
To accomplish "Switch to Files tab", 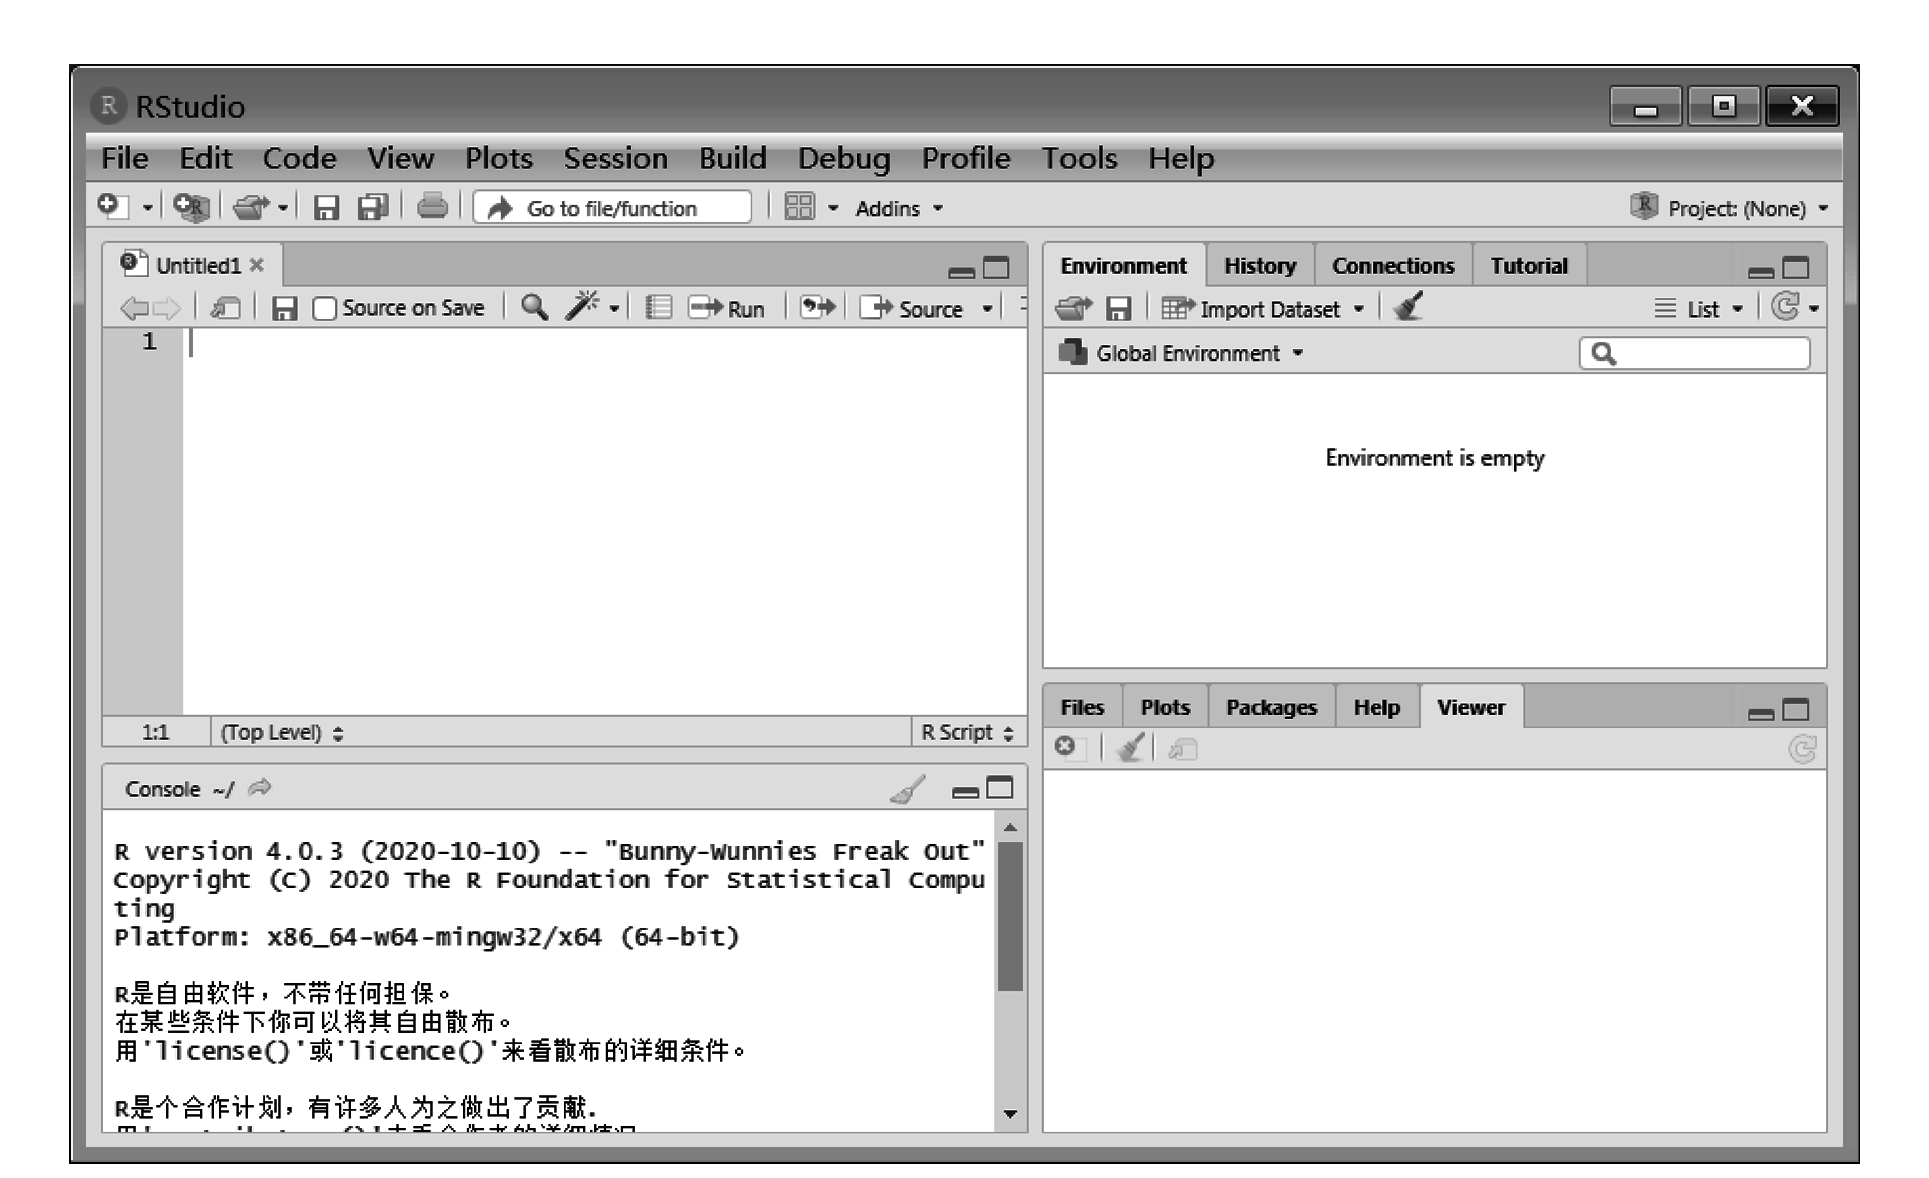I will (x=1082, y=707).
